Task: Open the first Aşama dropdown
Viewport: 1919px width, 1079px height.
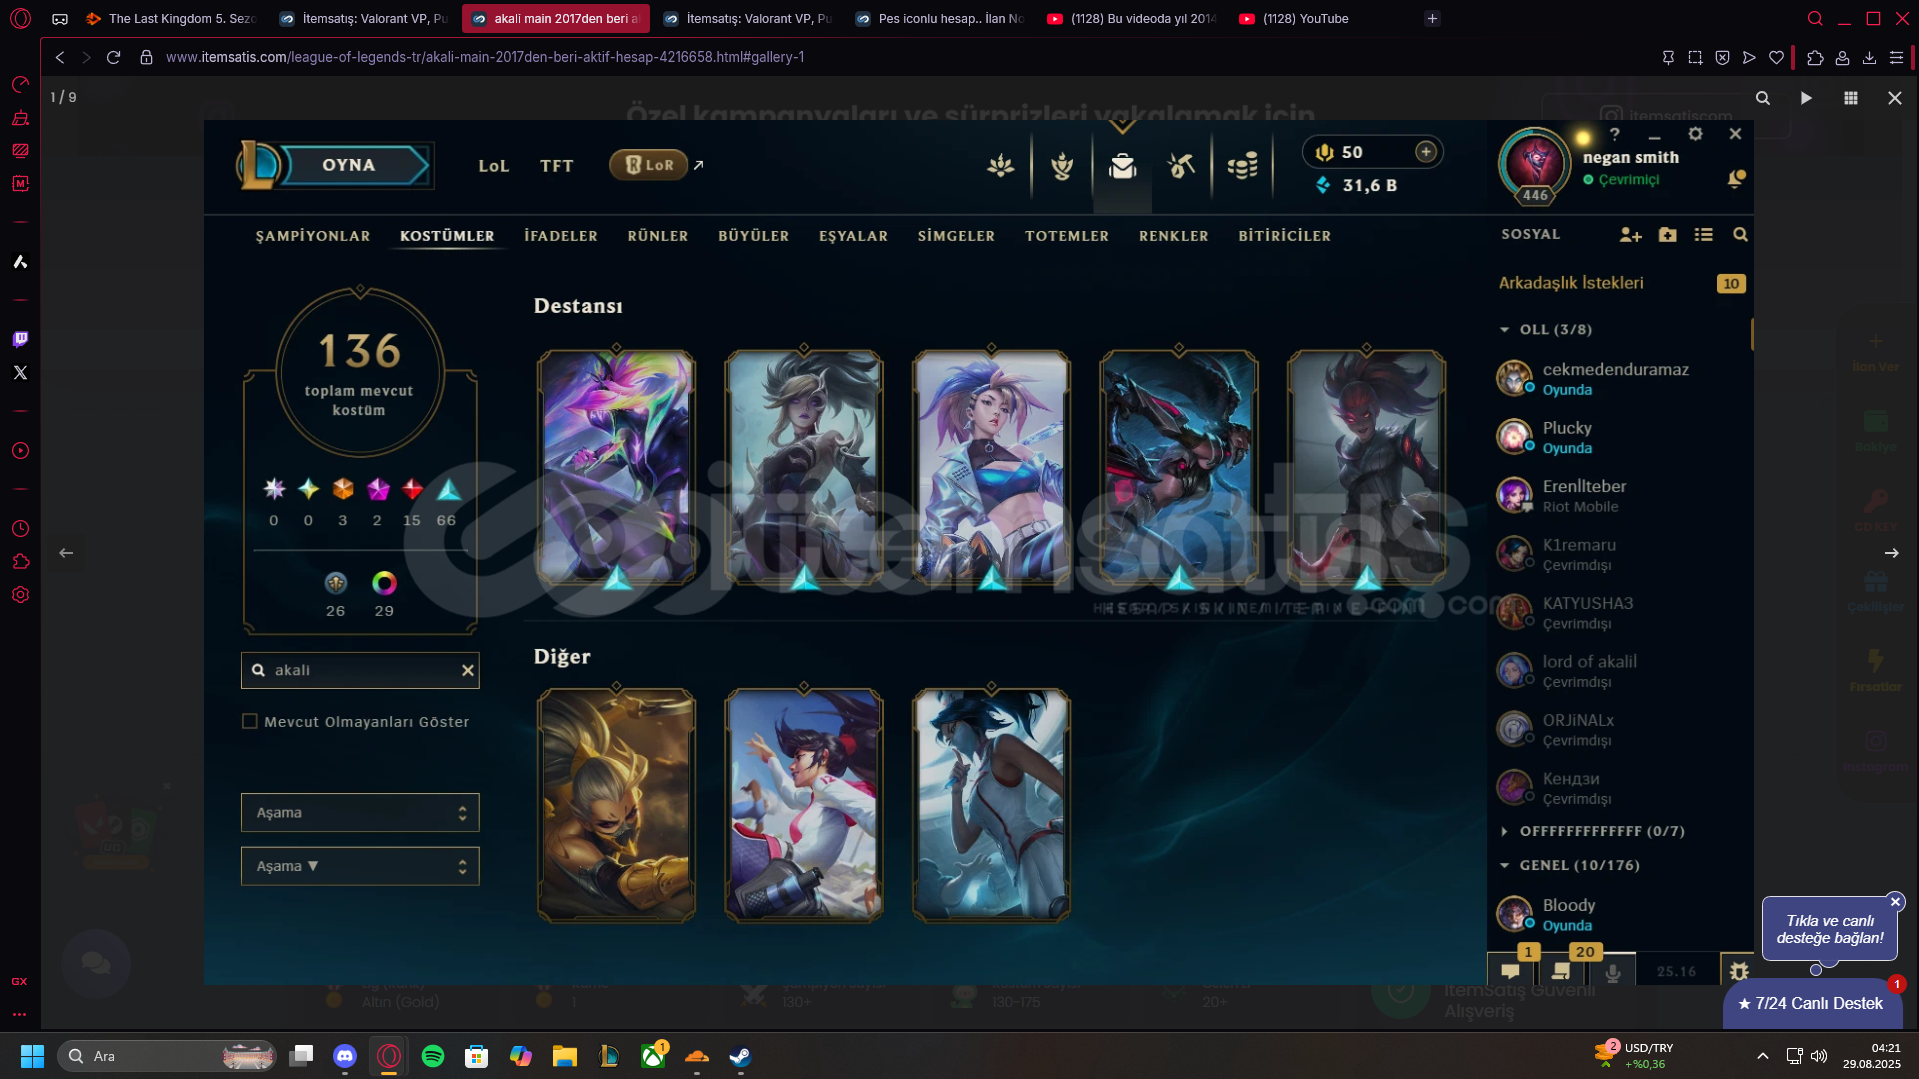Action: pyautogui.click(x=360, y=812)
